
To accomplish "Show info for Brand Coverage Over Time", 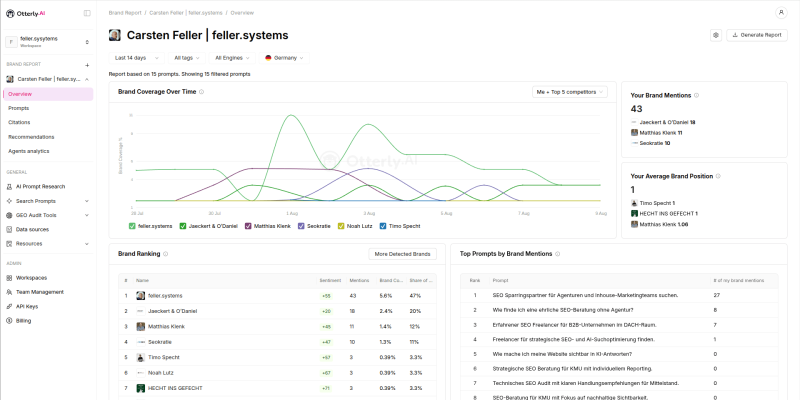I will point(202,92).
